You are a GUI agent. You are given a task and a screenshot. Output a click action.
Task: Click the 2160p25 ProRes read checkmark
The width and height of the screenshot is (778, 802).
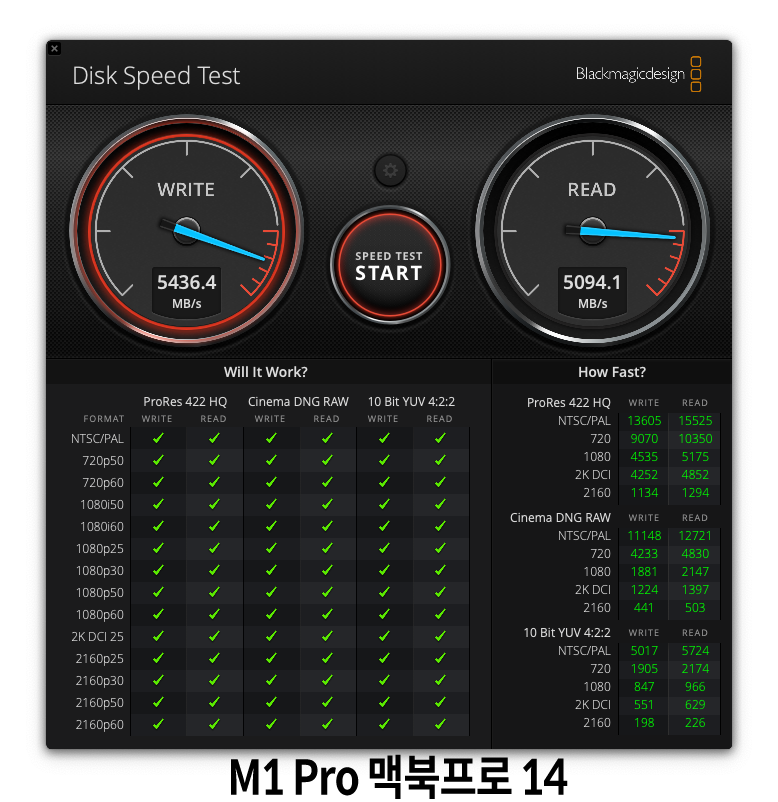[214, 658]
